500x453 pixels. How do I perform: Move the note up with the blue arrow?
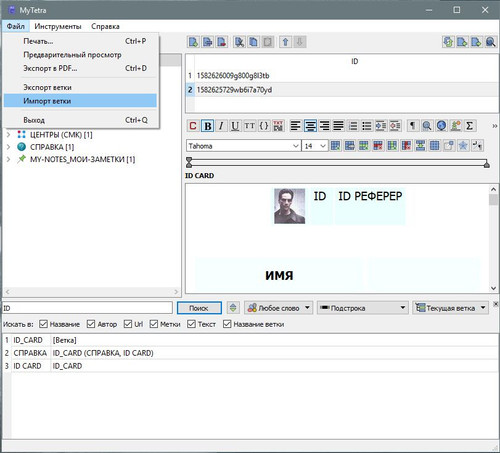[285, 42]
